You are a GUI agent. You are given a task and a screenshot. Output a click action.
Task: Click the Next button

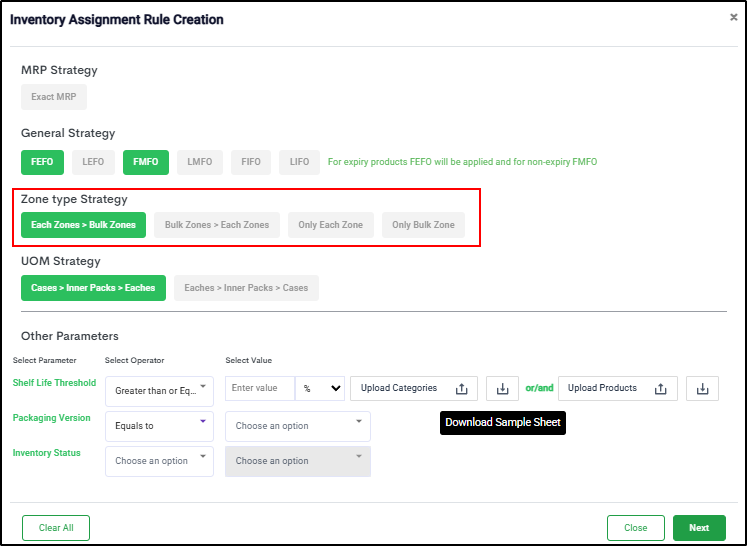pos(699,528)
